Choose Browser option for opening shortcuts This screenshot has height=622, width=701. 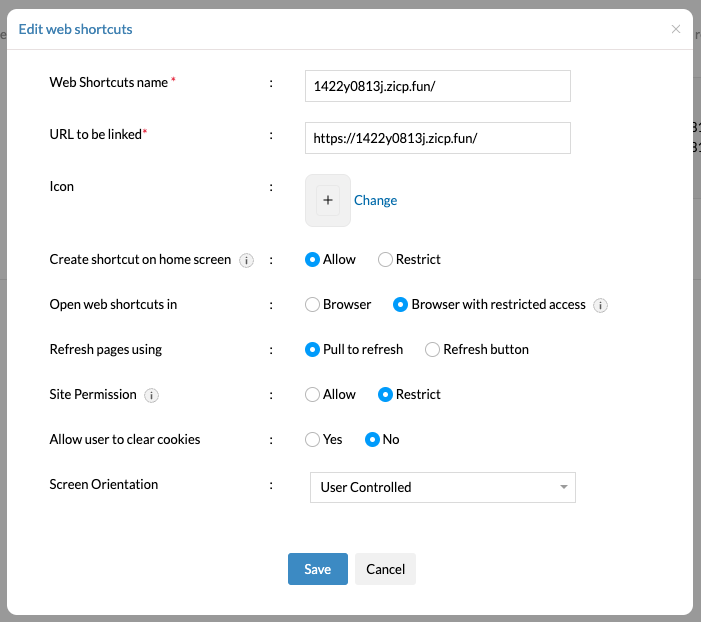[x=313, y=305]
